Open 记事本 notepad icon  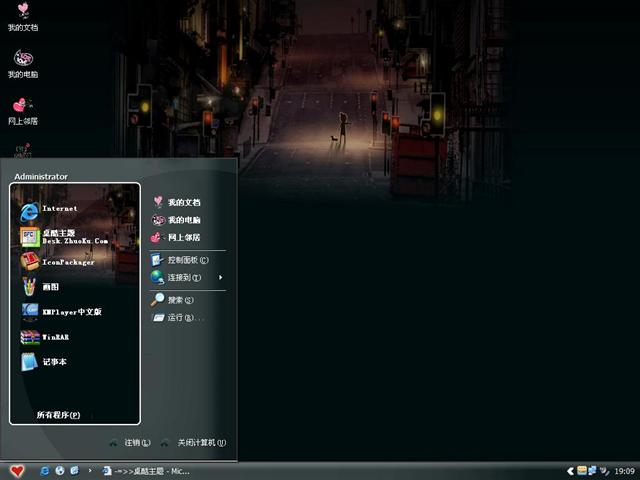point(29,362)
